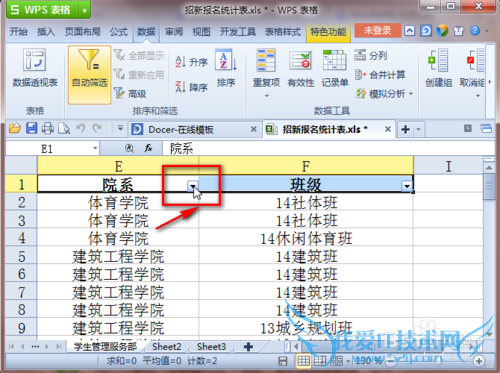Select the 数据 ribbon tab
Screen dimensions: 500x373
point(146,32)
